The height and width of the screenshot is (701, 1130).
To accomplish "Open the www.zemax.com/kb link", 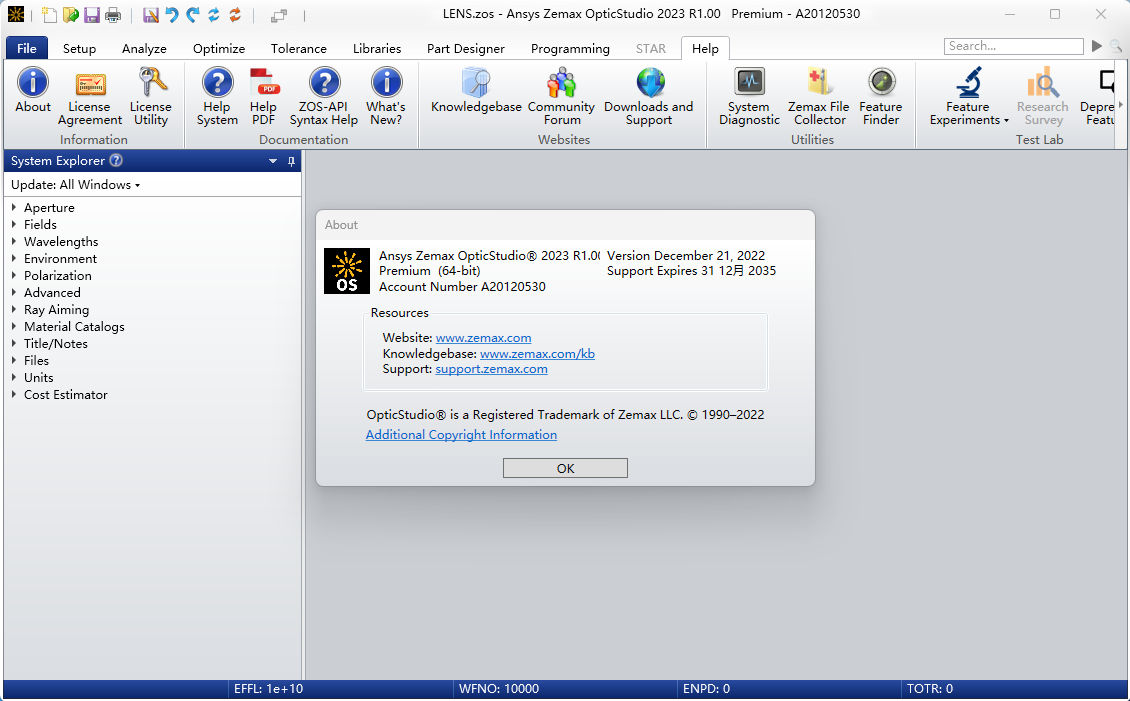I will point(538,354).
